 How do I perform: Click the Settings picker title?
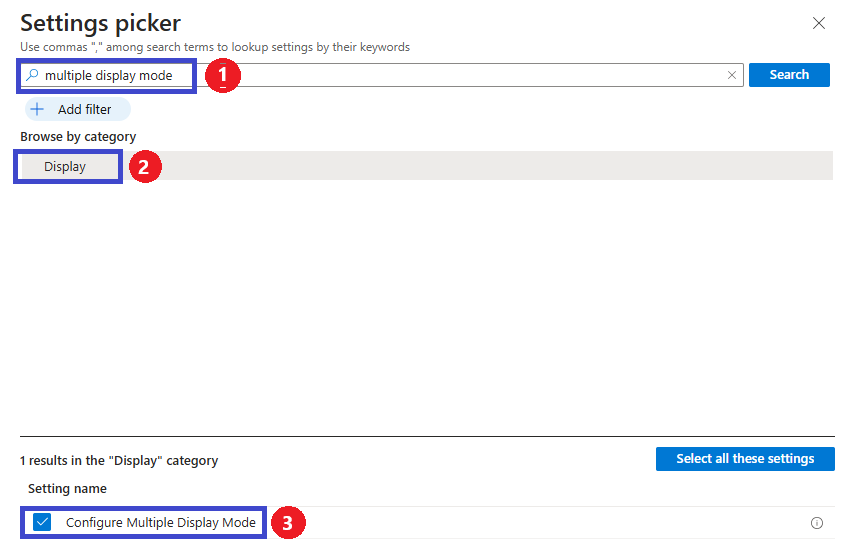coord(101,23)
